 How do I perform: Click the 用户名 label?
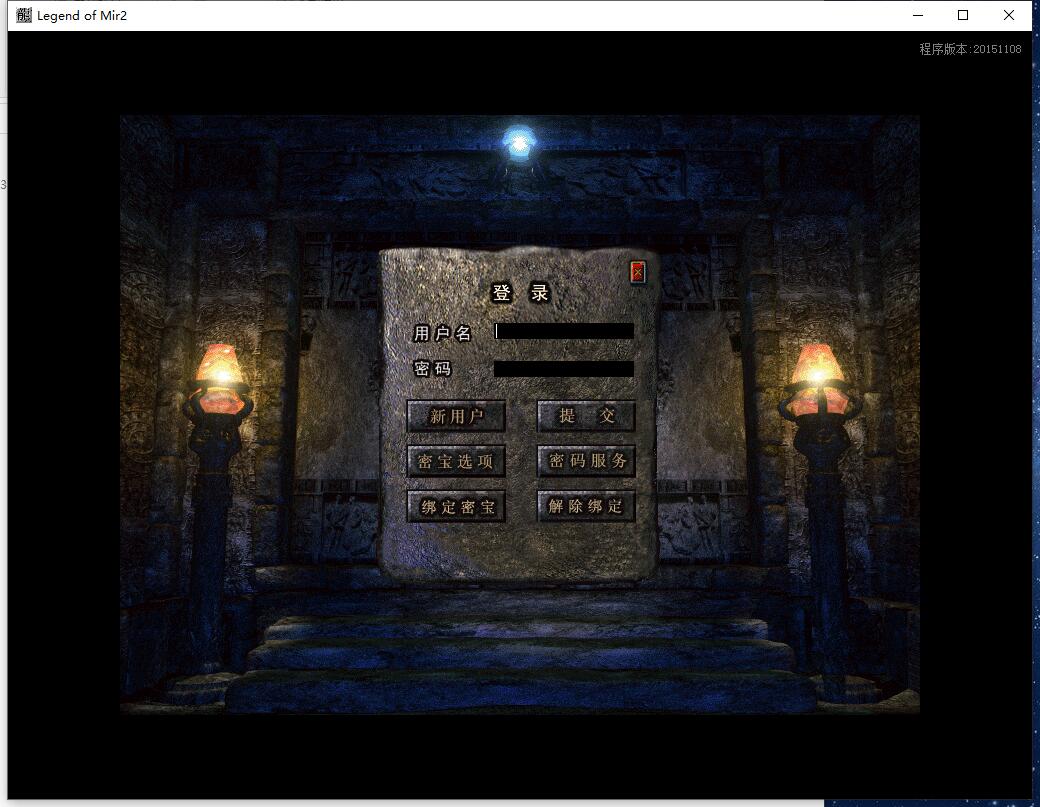coord(442,333)
